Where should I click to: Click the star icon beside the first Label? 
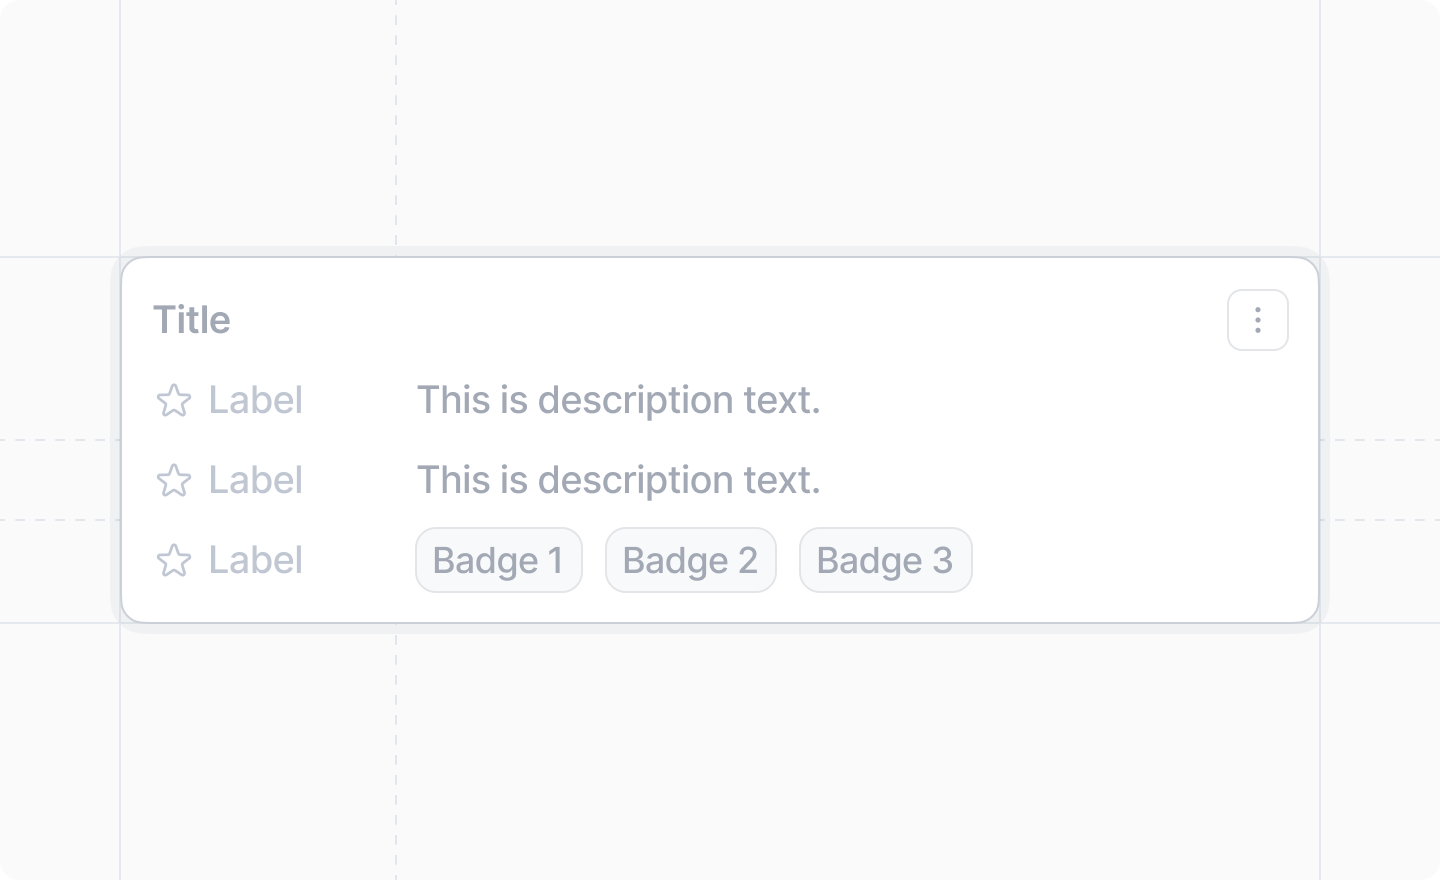point(174,401)
